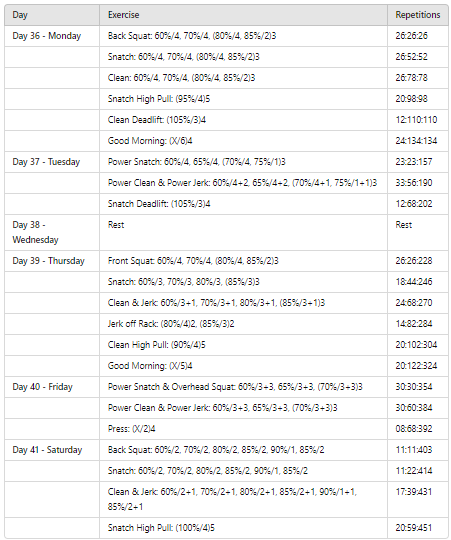The width and height of the screenshot is (451, 540).
Task: Select the Day 39 - Thursday cell
Action: point(52,261)
